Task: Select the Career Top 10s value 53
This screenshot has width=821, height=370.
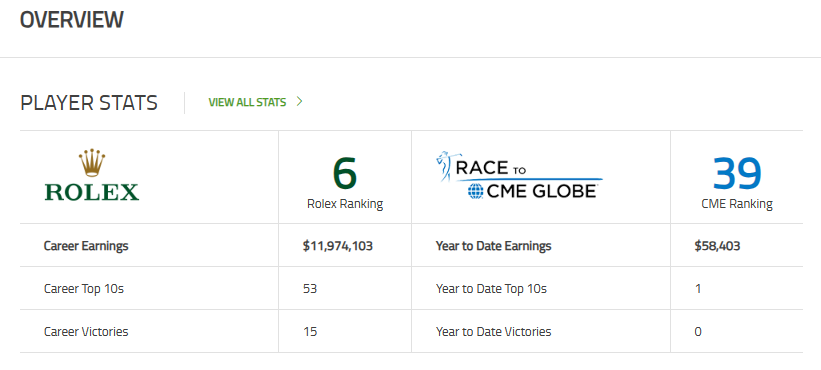Action: (x=310, y=288)
